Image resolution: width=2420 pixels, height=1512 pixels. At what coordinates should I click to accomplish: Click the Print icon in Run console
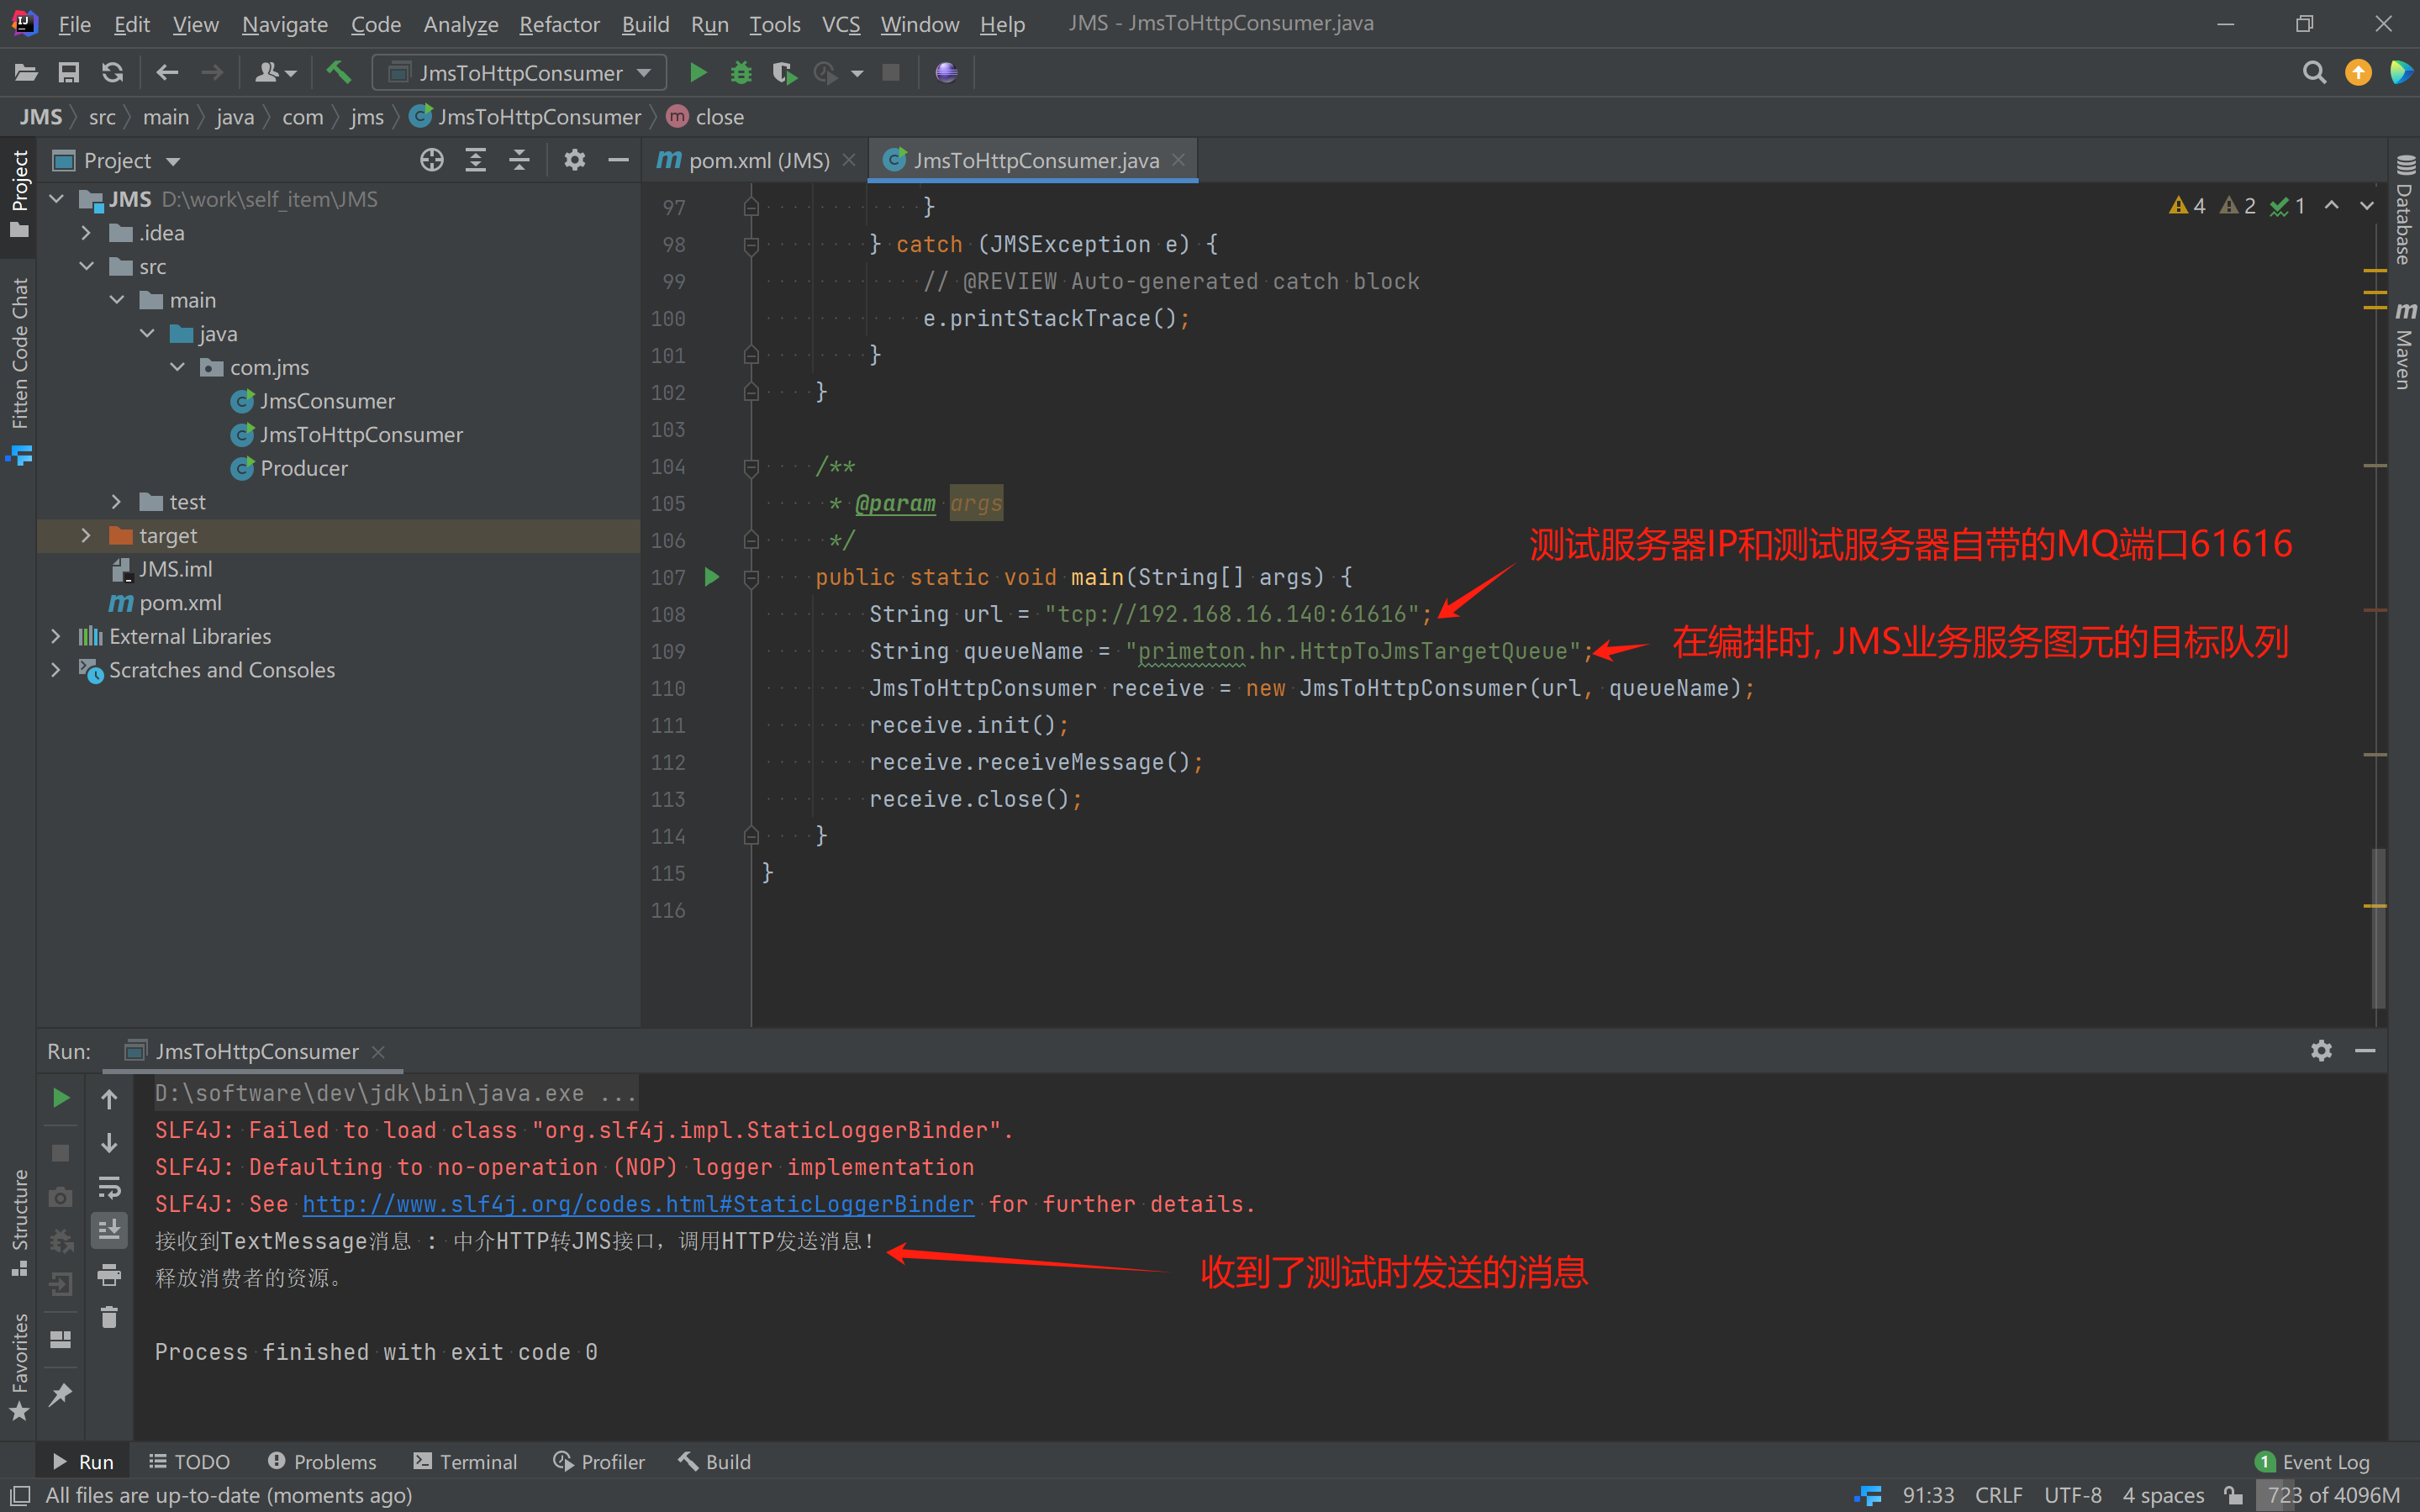[109, 1274]
